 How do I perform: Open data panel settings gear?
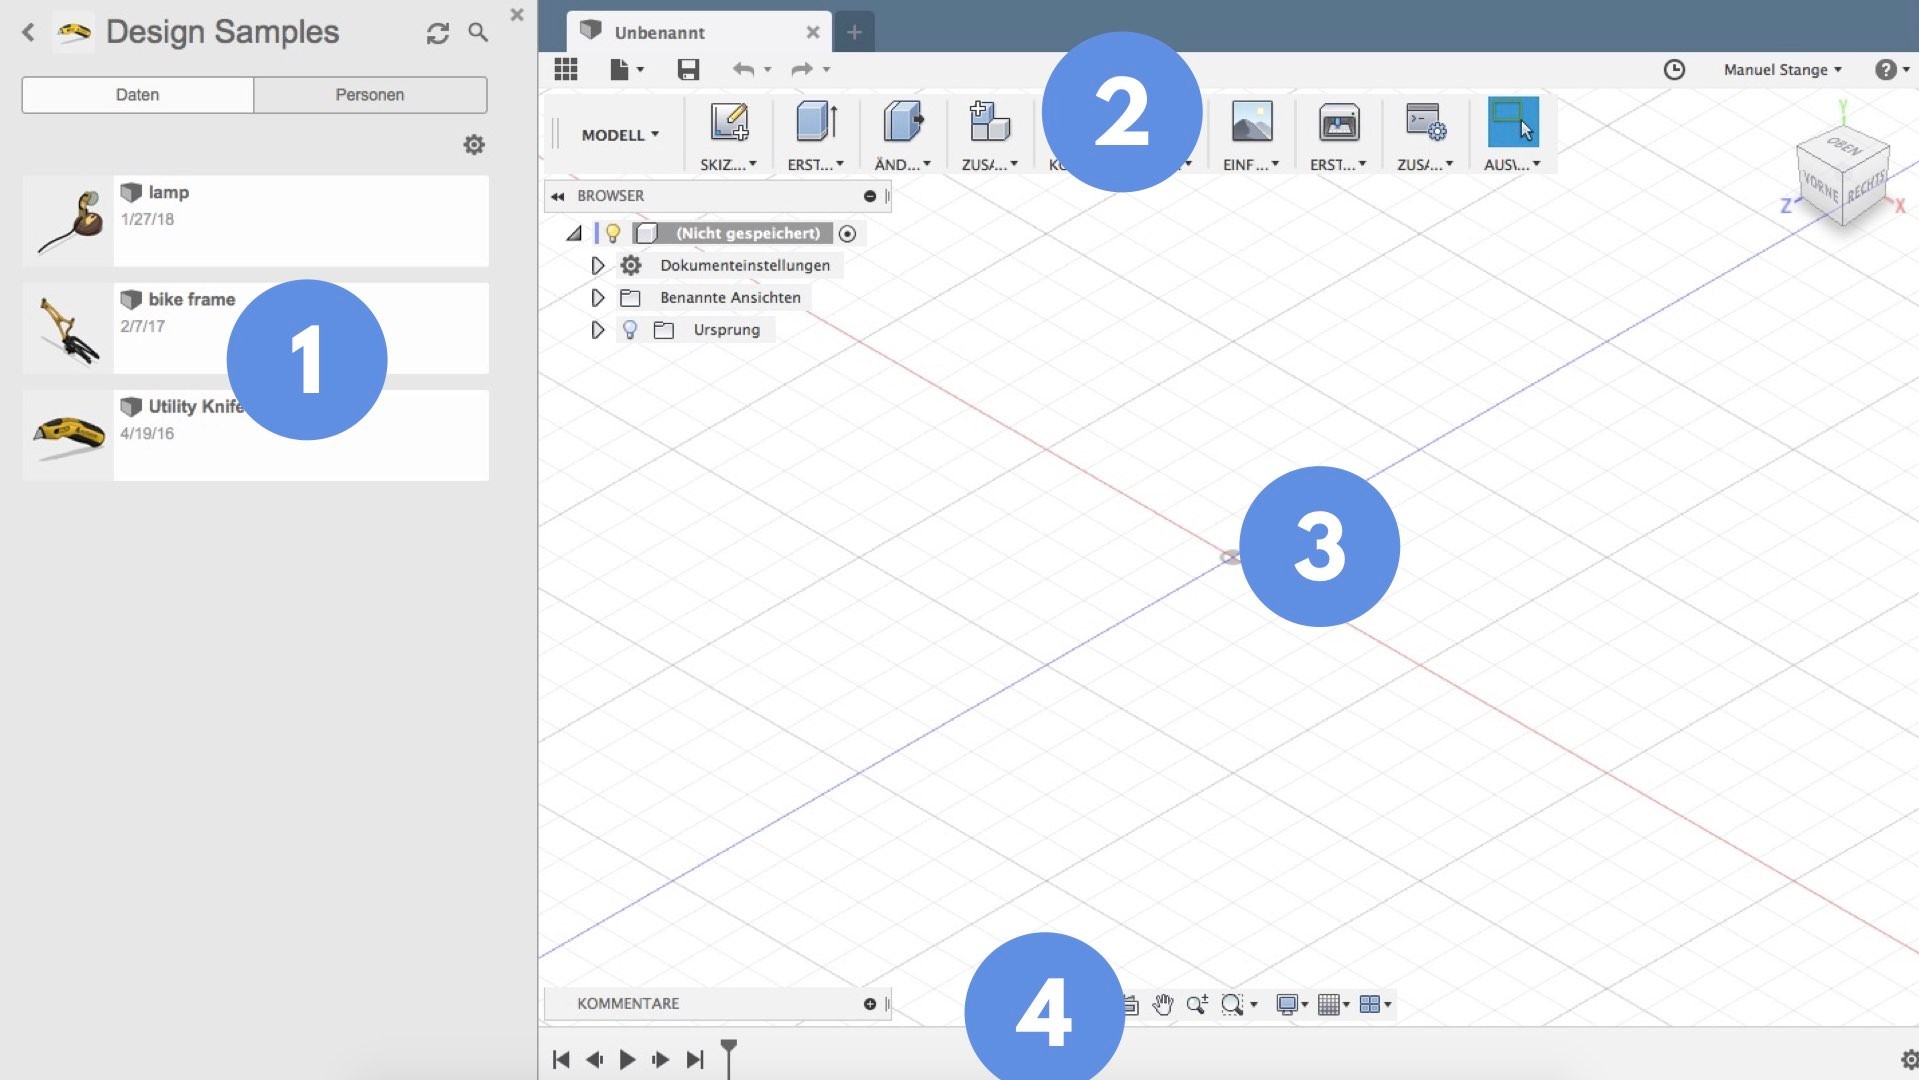(x=474, y=145)
